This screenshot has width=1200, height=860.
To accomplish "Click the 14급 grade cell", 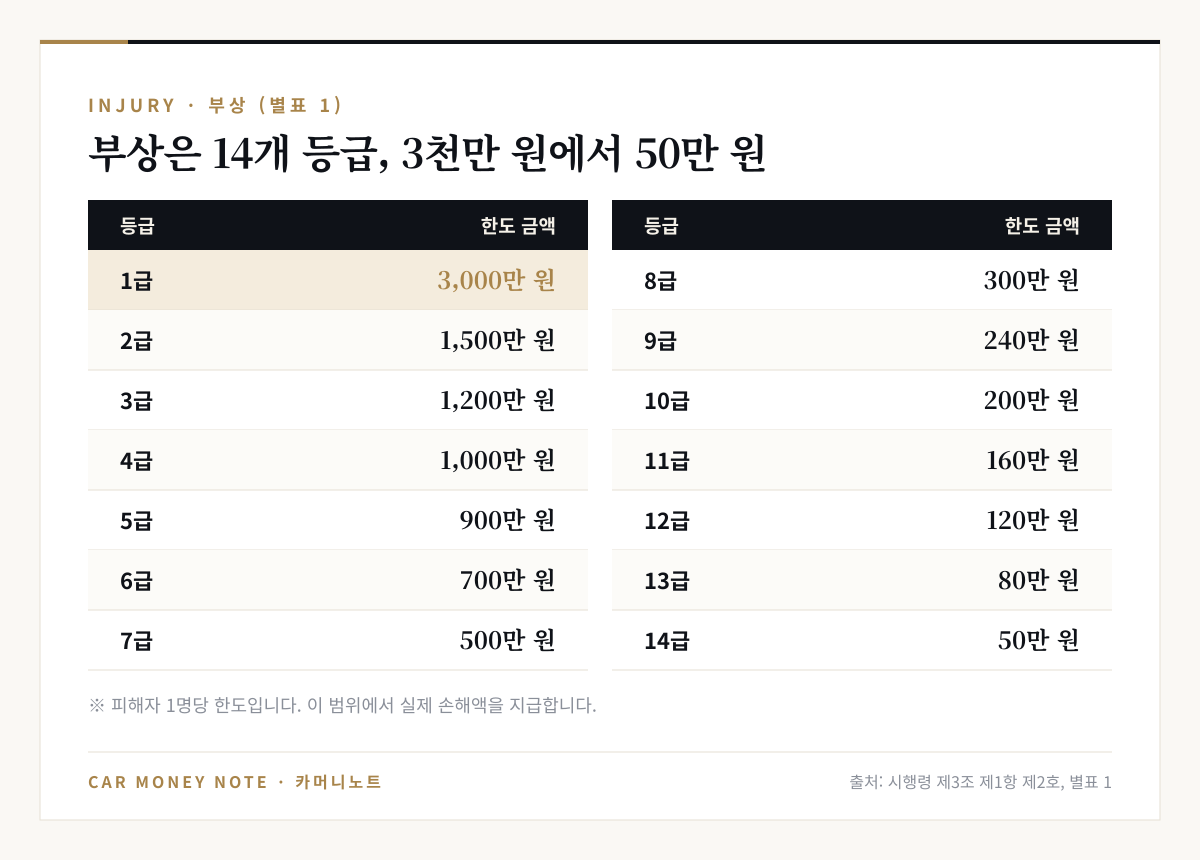I will [x=667, y=641].
